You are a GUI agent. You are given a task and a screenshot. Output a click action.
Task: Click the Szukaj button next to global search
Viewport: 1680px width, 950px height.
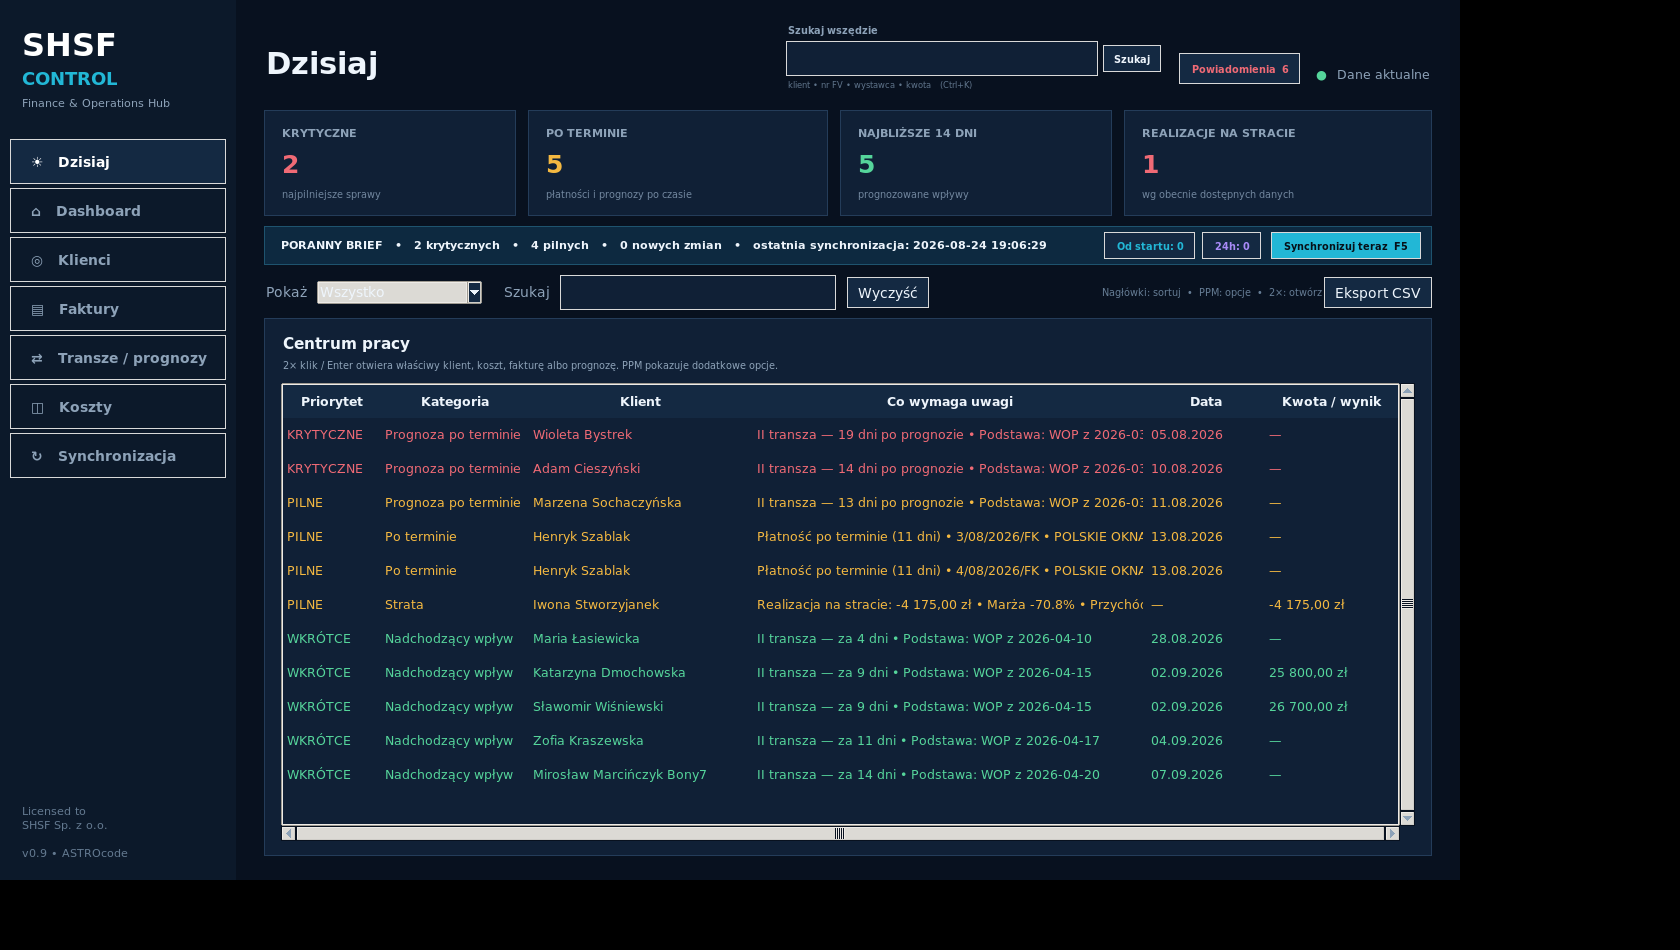click(x=1132, y=59)
